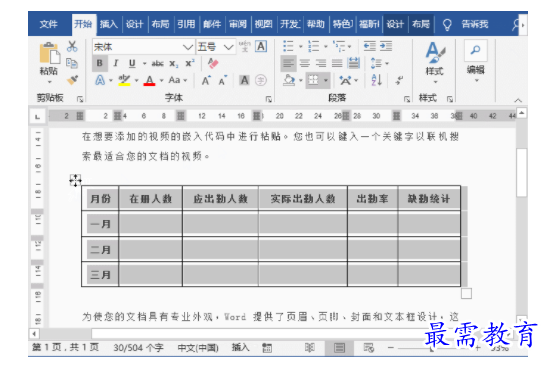Switch to the 审阅 Review tab
Screen dimensions: 546x366
pos(237,24)
